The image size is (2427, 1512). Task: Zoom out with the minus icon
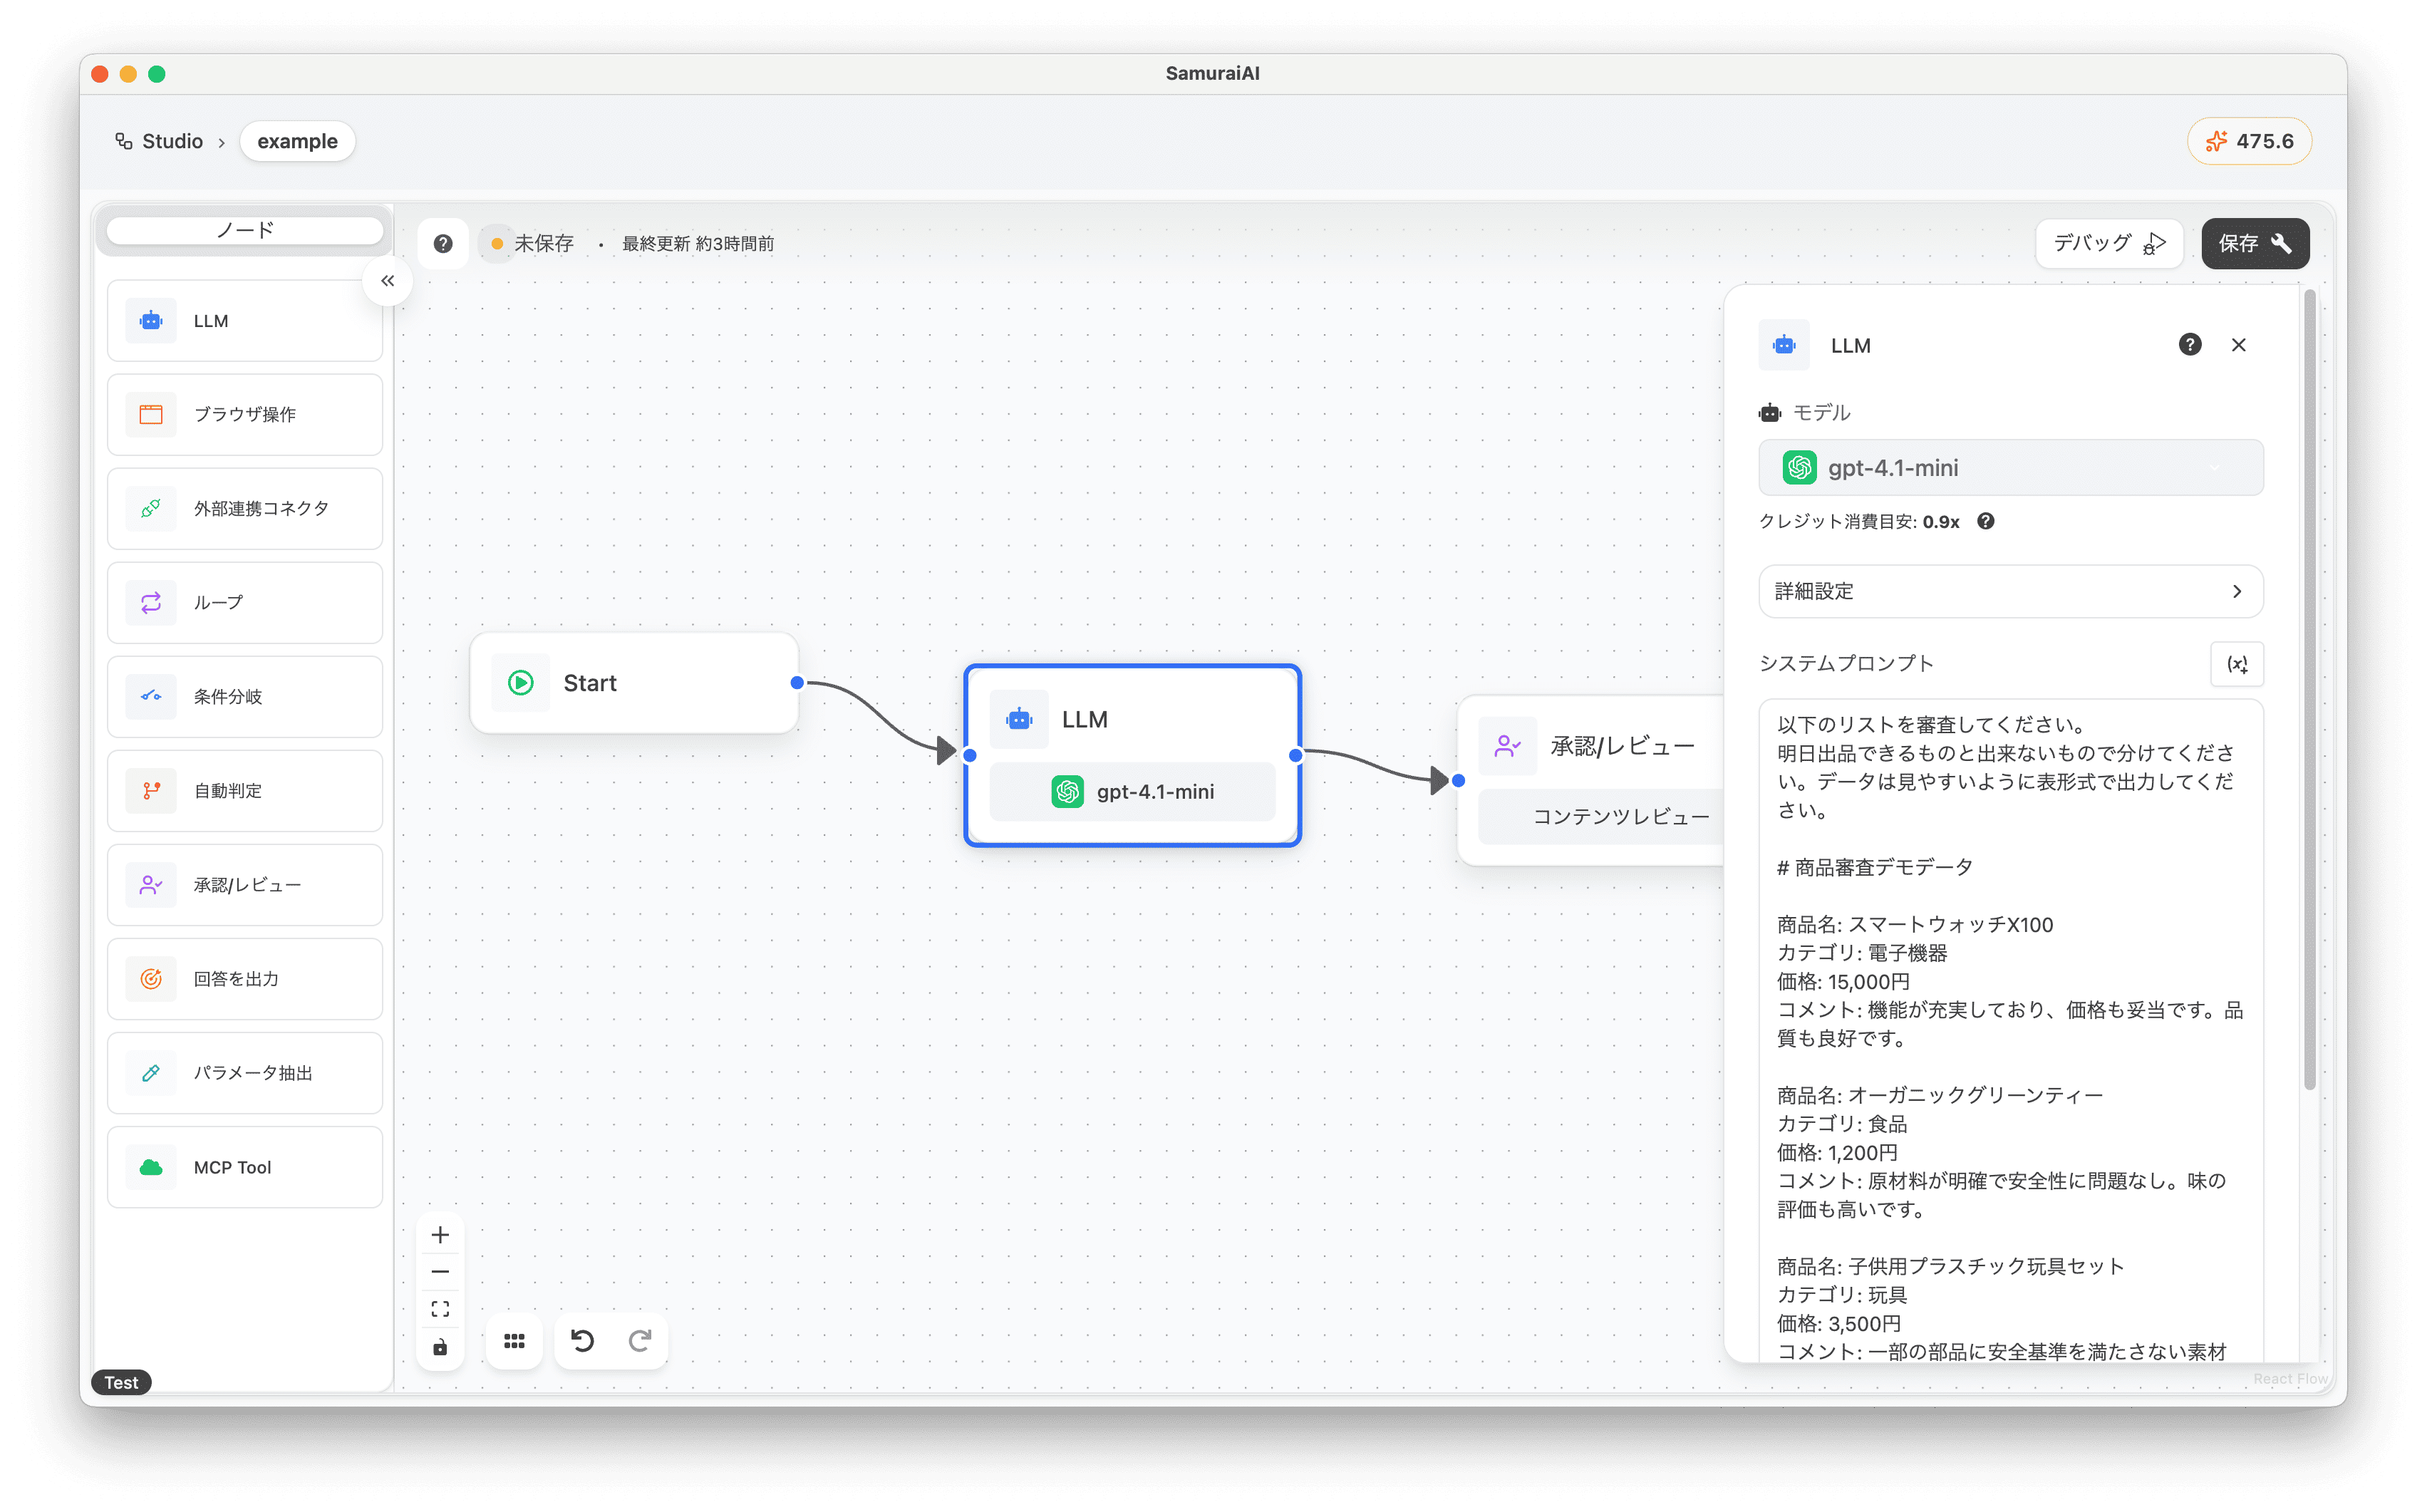click(x=440, y=1272)
